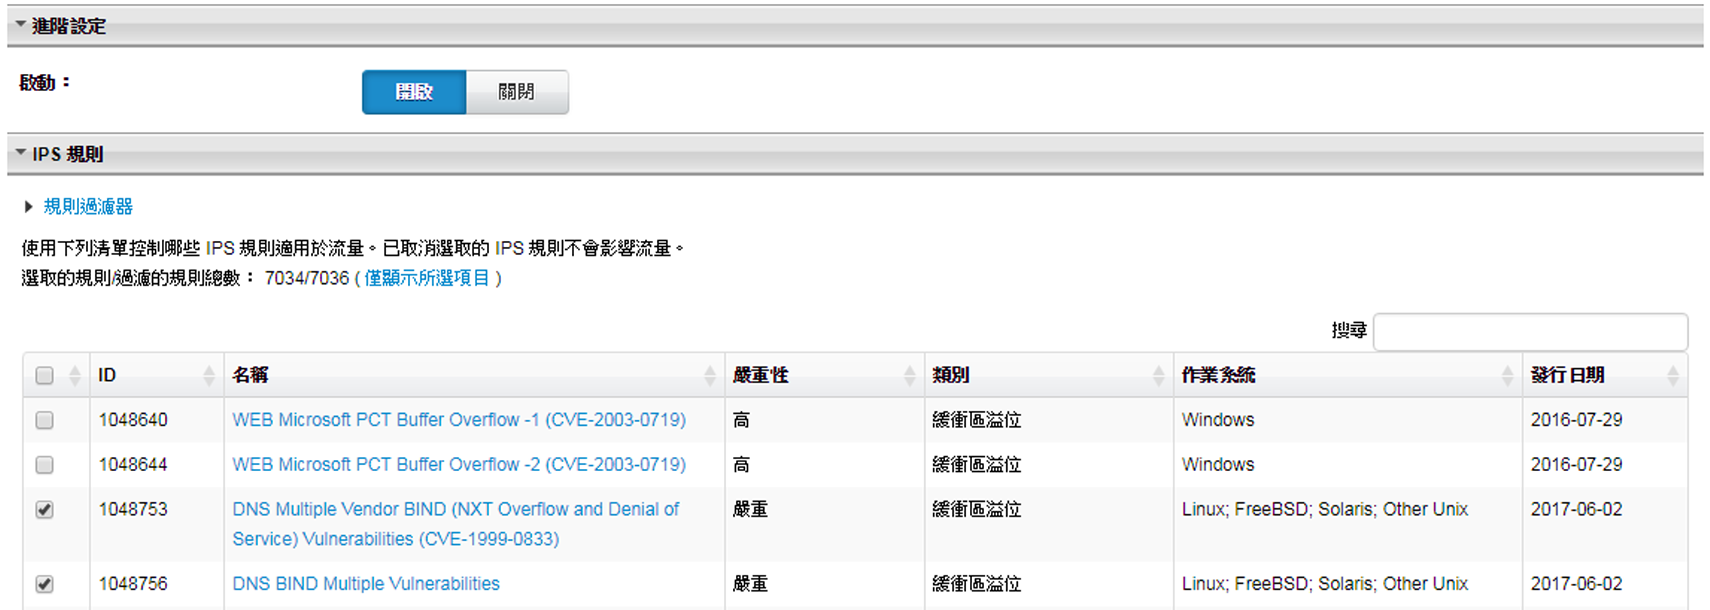Set 啟動 toggle to 開啟
The height and width of the screenshot is (610, 1710).
coord(414,92)
